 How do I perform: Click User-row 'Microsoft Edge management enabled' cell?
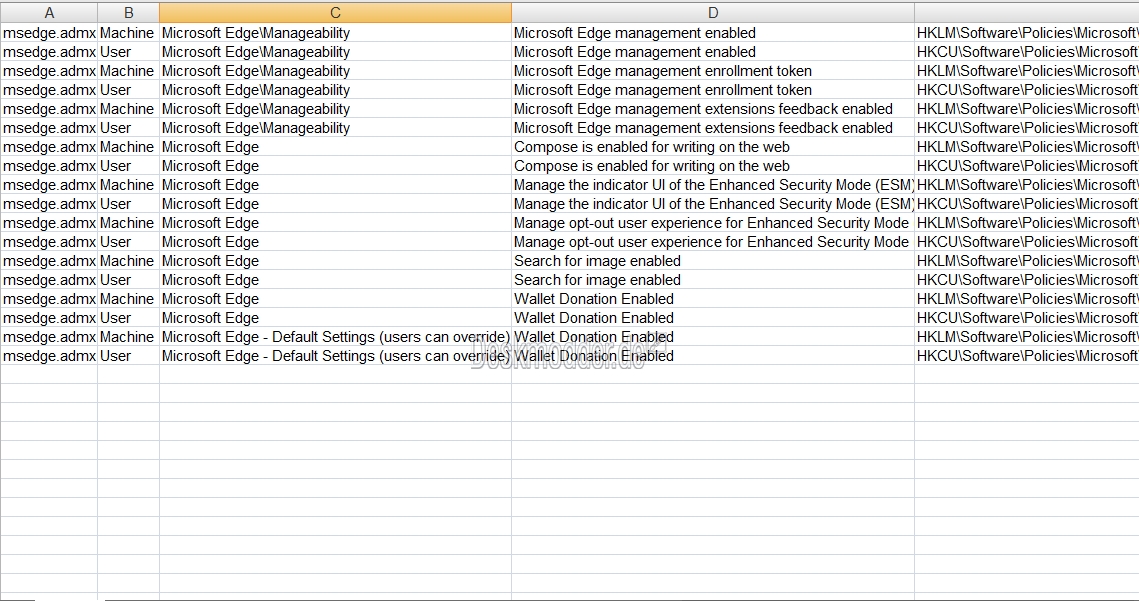pos(713,52)
